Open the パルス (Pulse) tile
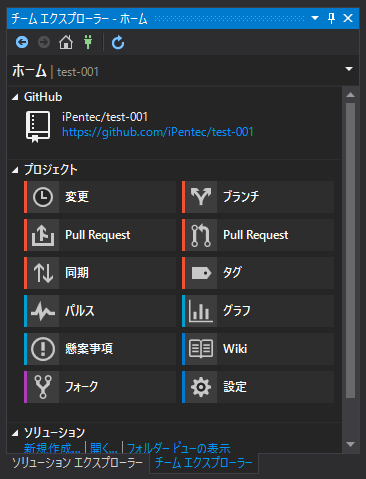Image resolution: width=366 pixels, height=479 pixels. point(100,311)
